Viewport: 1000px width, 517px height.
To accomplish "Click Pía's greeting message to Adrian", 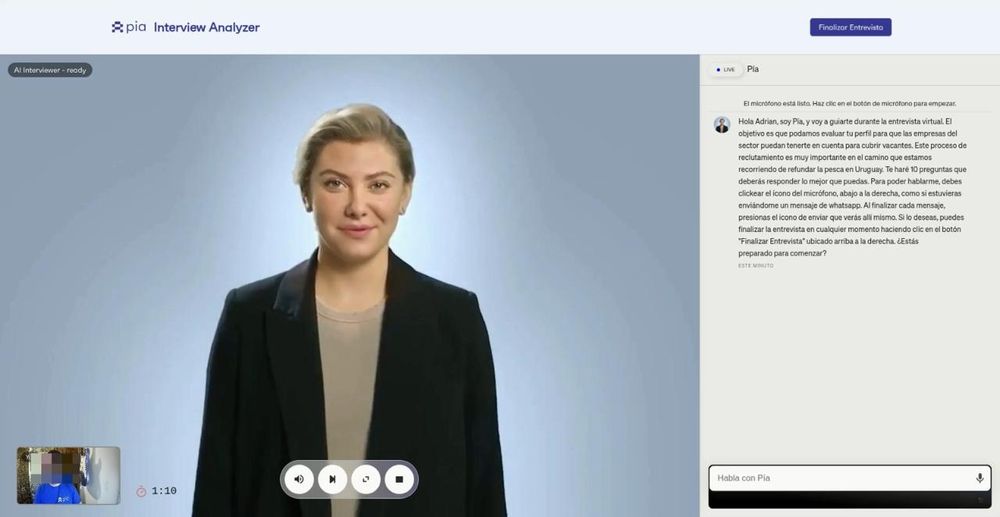I will coord(852,187).
